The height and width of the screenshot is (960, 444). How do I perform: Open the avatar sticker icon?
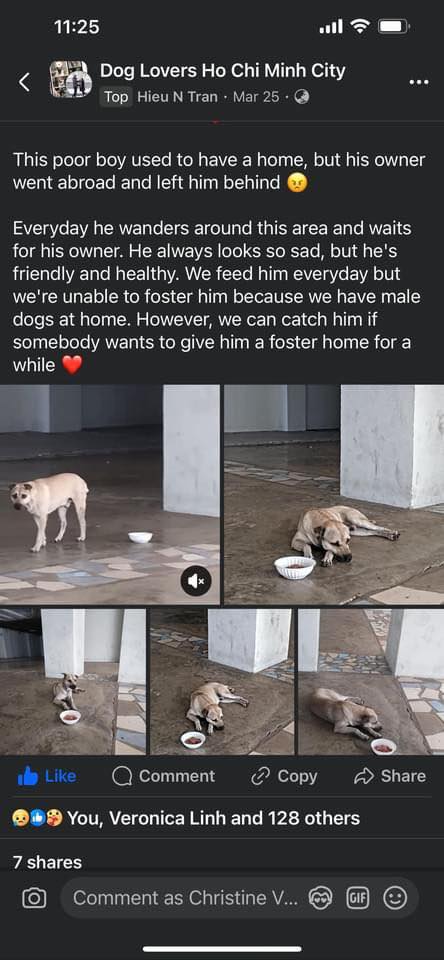320,898
